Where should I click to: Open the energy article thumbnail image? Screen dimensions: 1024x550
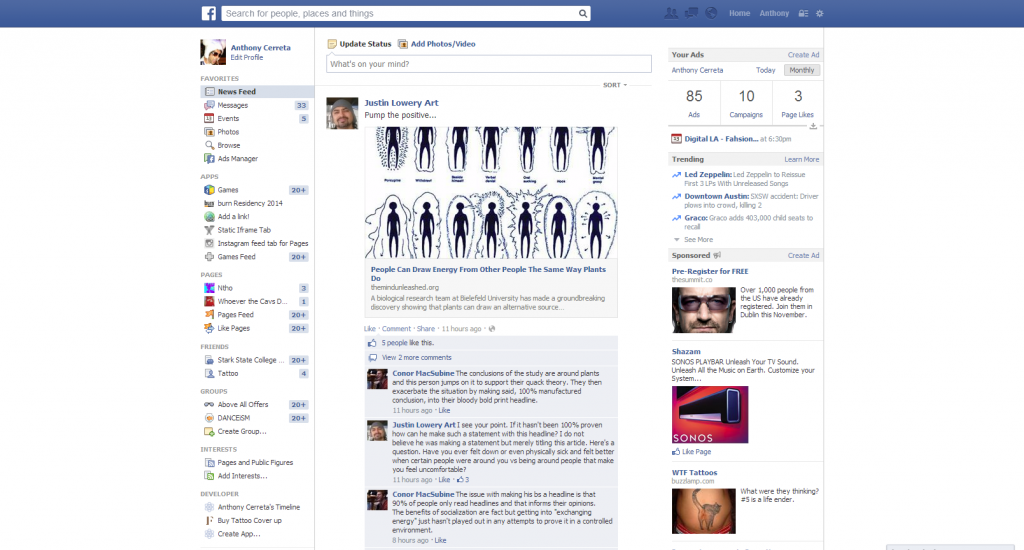click(490, 193)
